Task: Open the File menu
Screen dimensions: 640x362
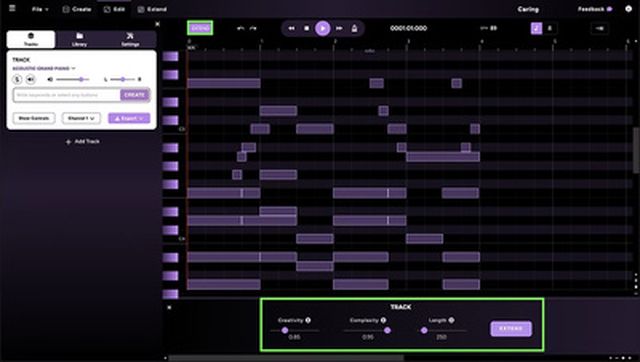Action: [40, 9]
